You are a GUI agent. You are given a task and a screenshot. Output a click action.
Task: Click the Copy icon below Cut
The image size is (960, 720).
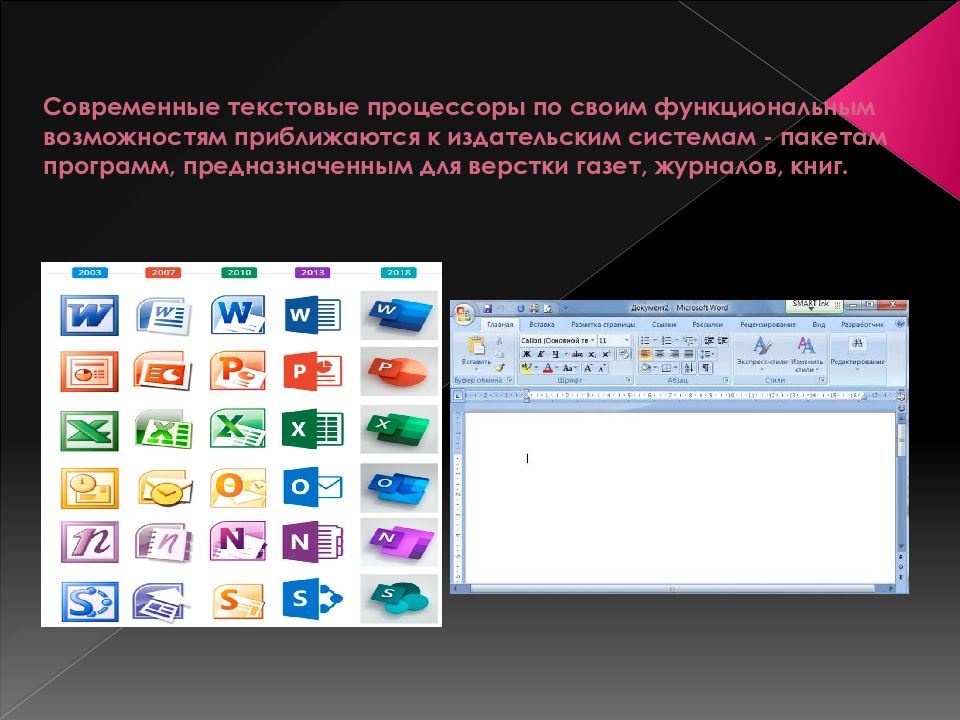499,353
